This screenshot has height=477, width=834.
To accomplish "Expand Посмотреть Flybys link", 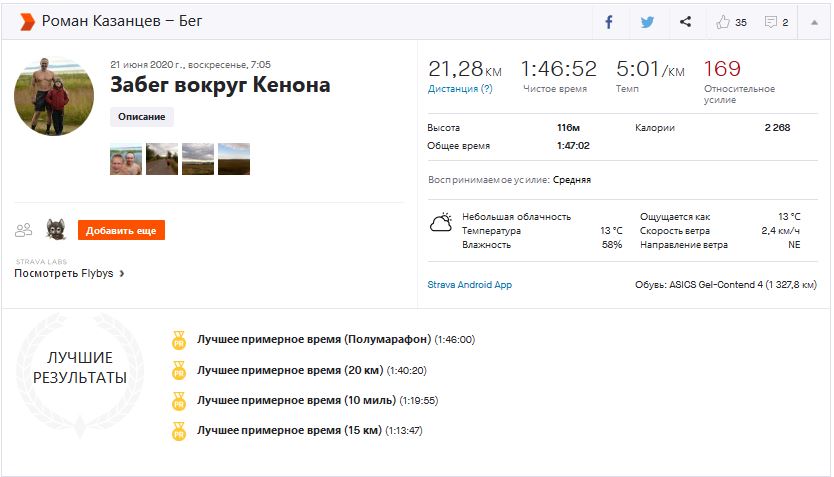I will 69,273.
